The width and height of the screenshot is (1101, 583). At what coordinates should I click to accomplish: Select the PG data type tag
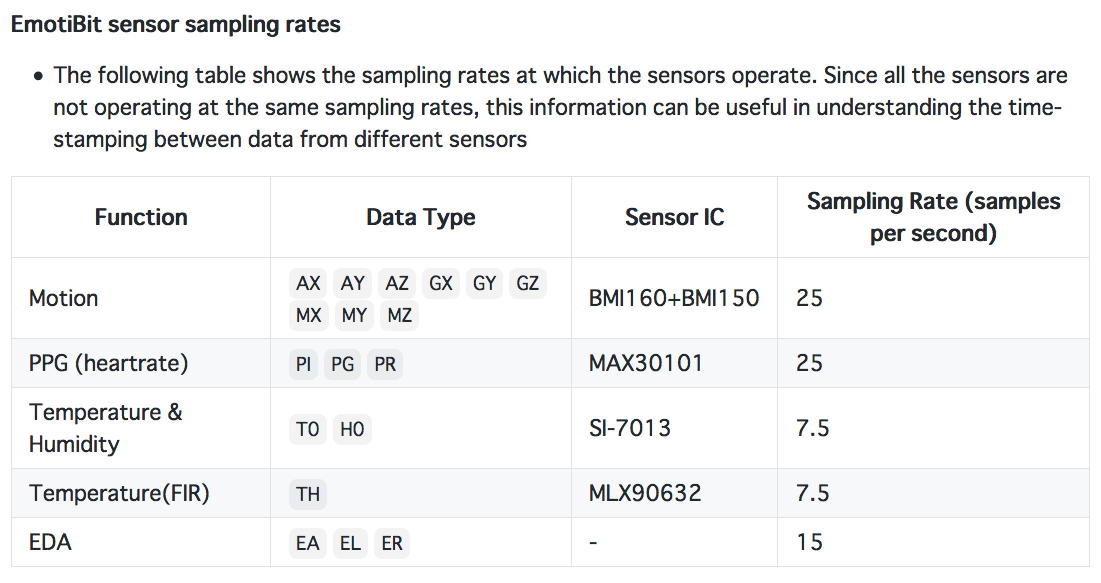(x=343, y=364)
